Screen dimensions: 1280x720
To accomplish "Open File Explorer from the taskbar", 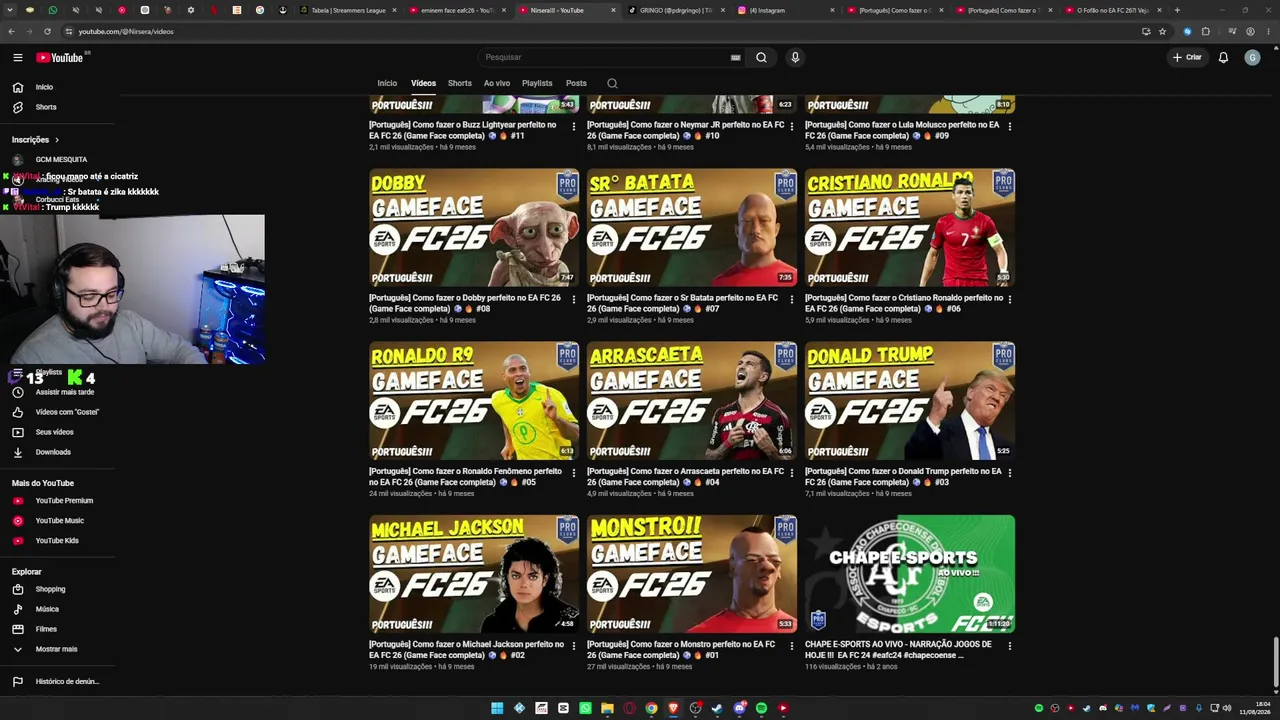I will (607, 708).
